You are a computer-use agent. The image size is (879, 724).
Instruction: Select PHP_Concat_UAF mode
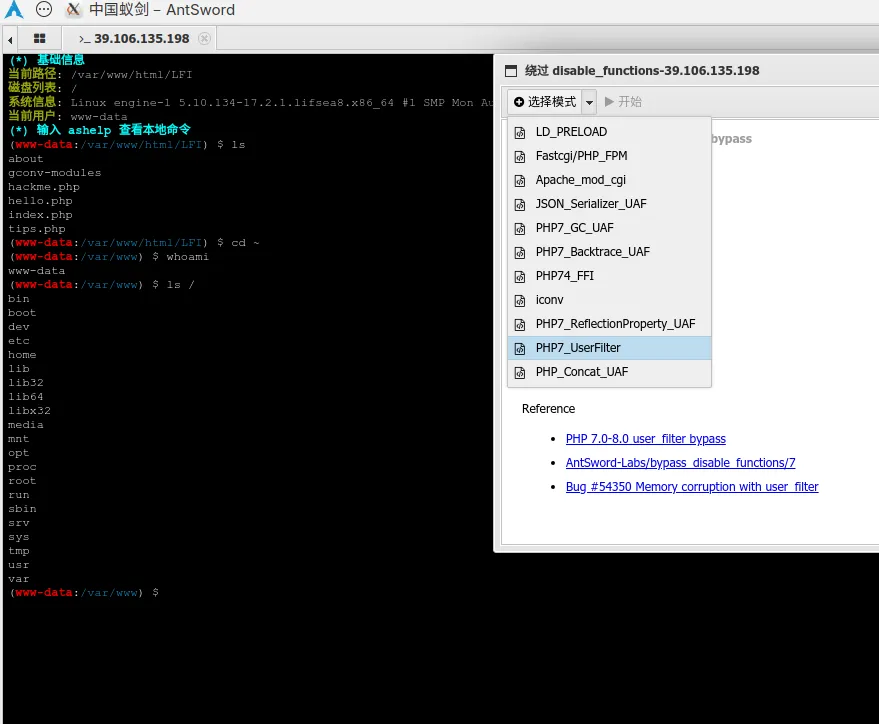tap(609, 372)
